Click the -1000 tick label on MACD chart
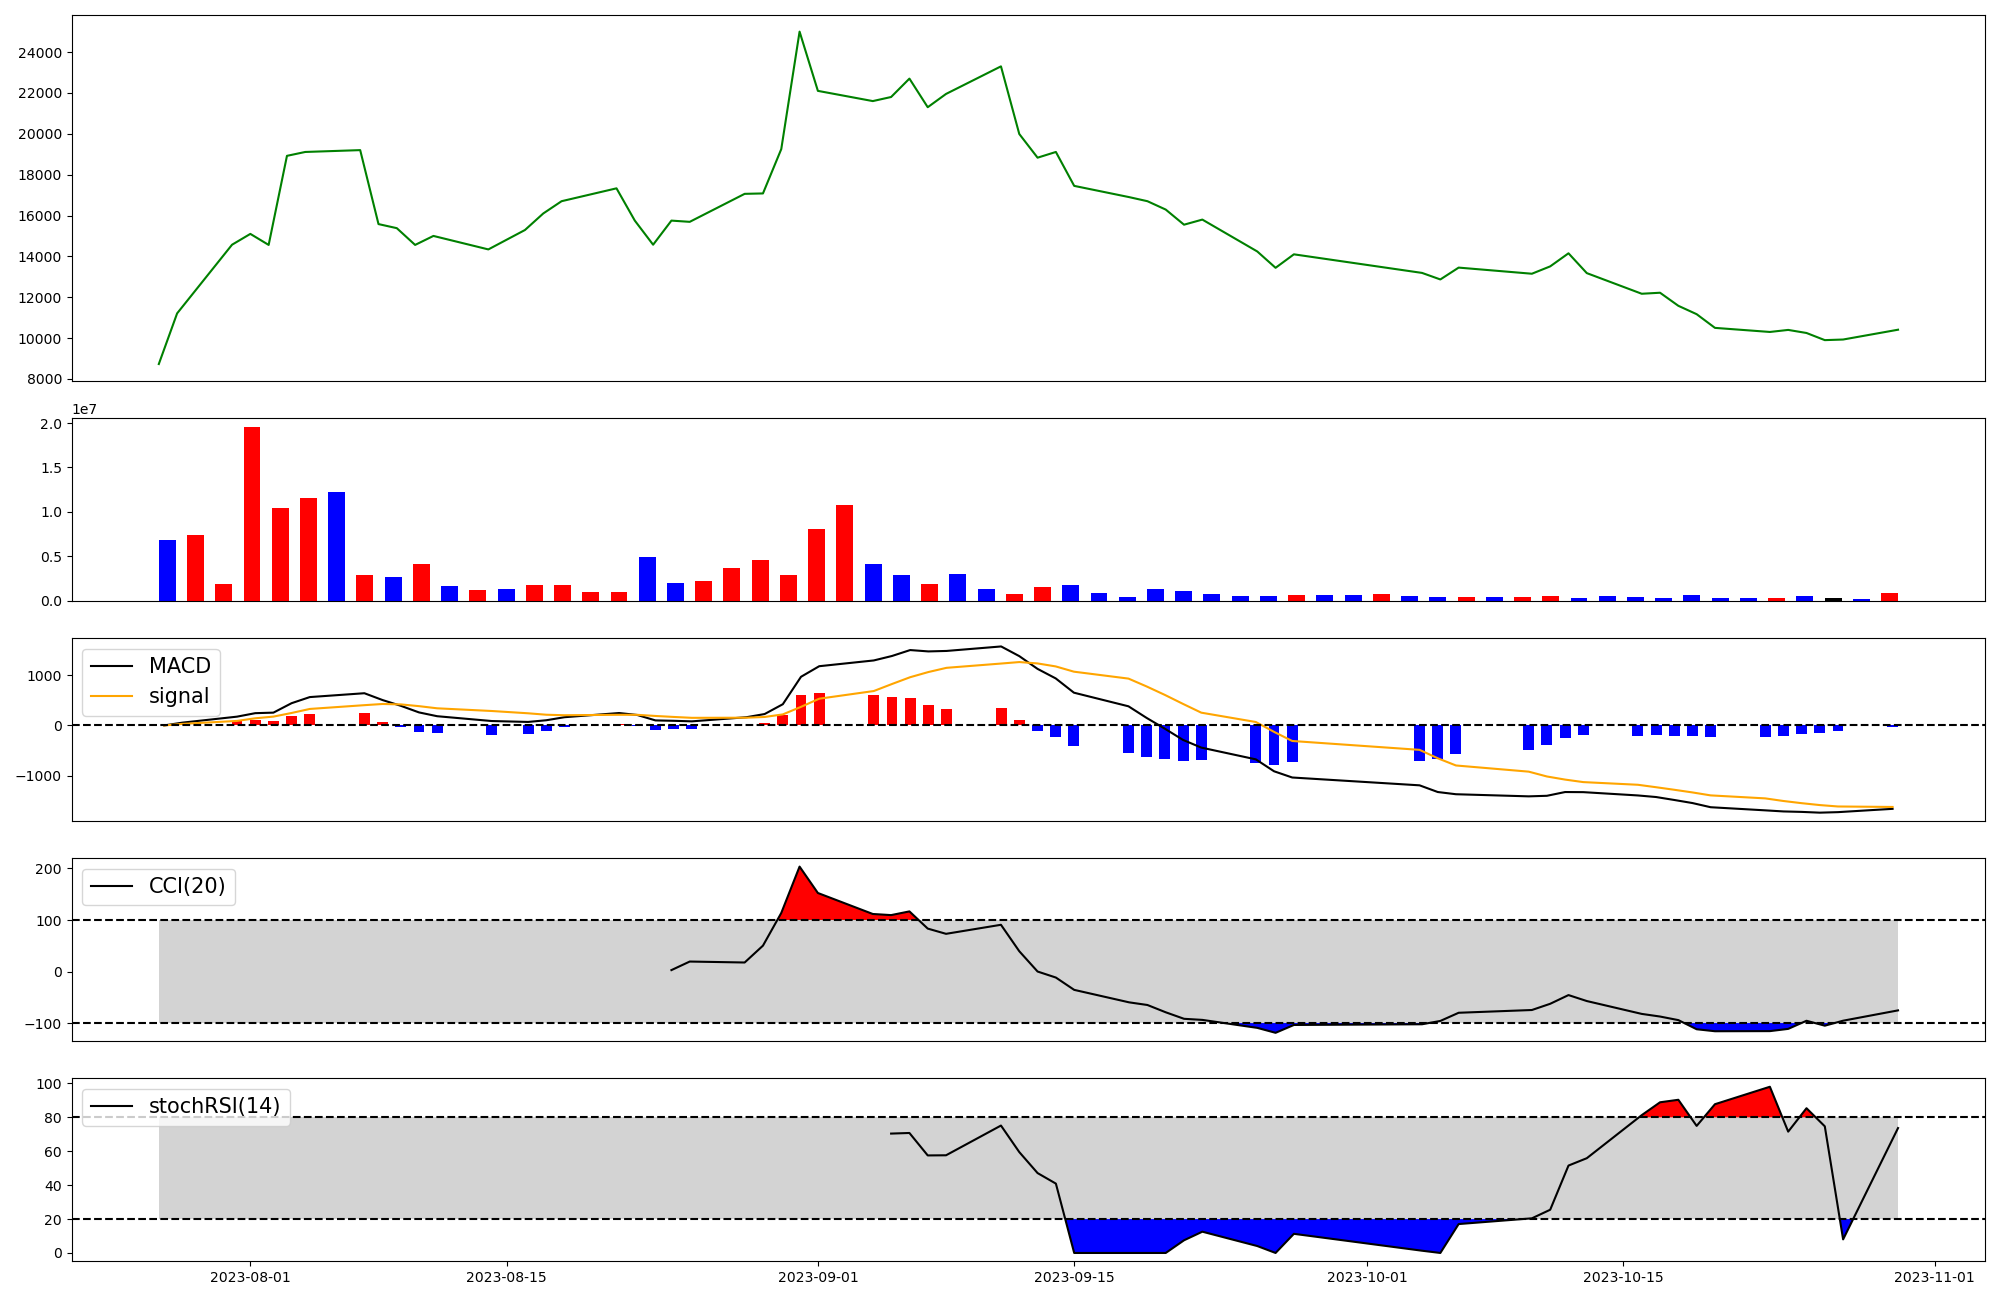Viewport: 2000px width, 1300px height. click(x=40, y=776)
